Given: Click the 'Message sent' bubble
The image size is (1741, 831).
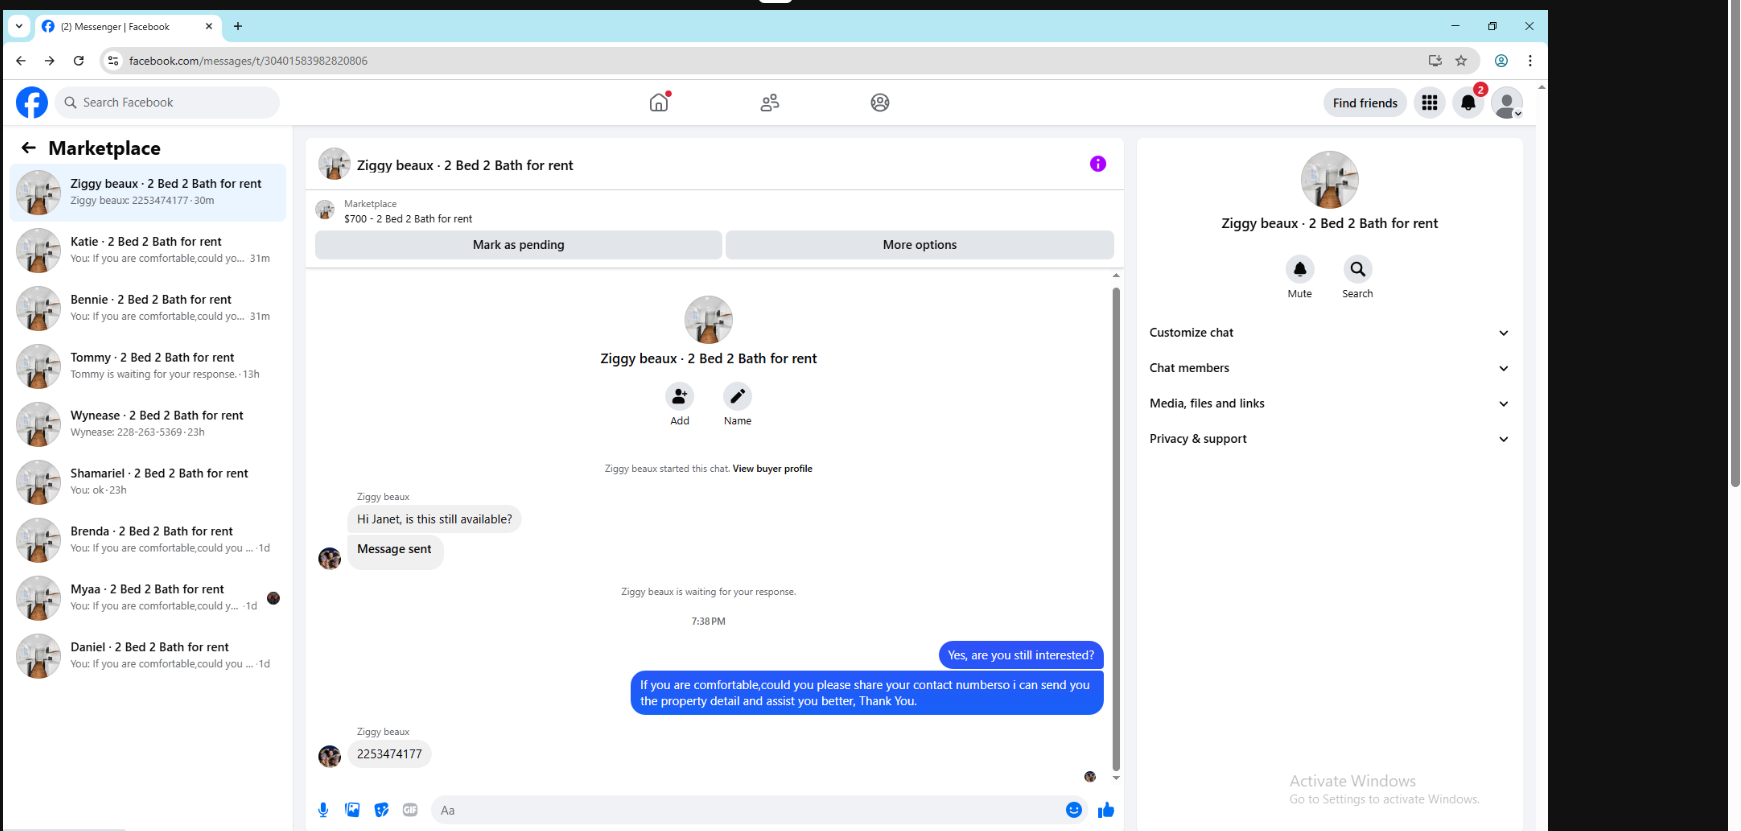Looking at the screenshot, I should click(395, 550).
